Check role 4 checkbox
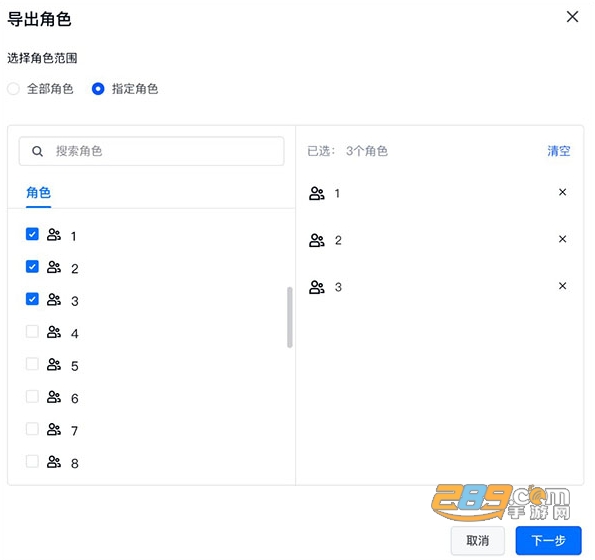 (32, 332)
